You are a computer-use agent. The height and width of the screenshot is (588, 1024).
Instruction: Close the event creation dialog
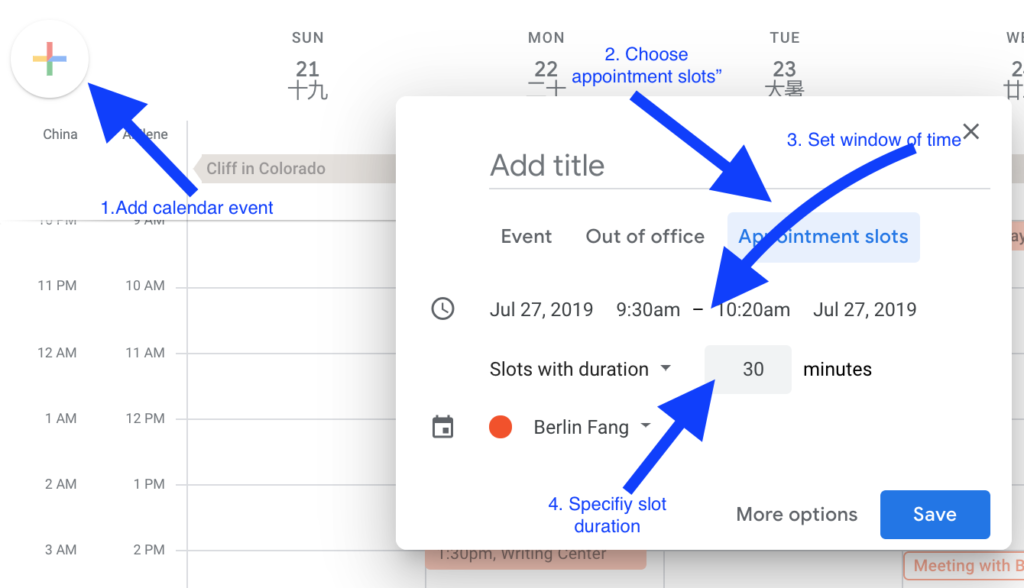[x=970, y=132]
